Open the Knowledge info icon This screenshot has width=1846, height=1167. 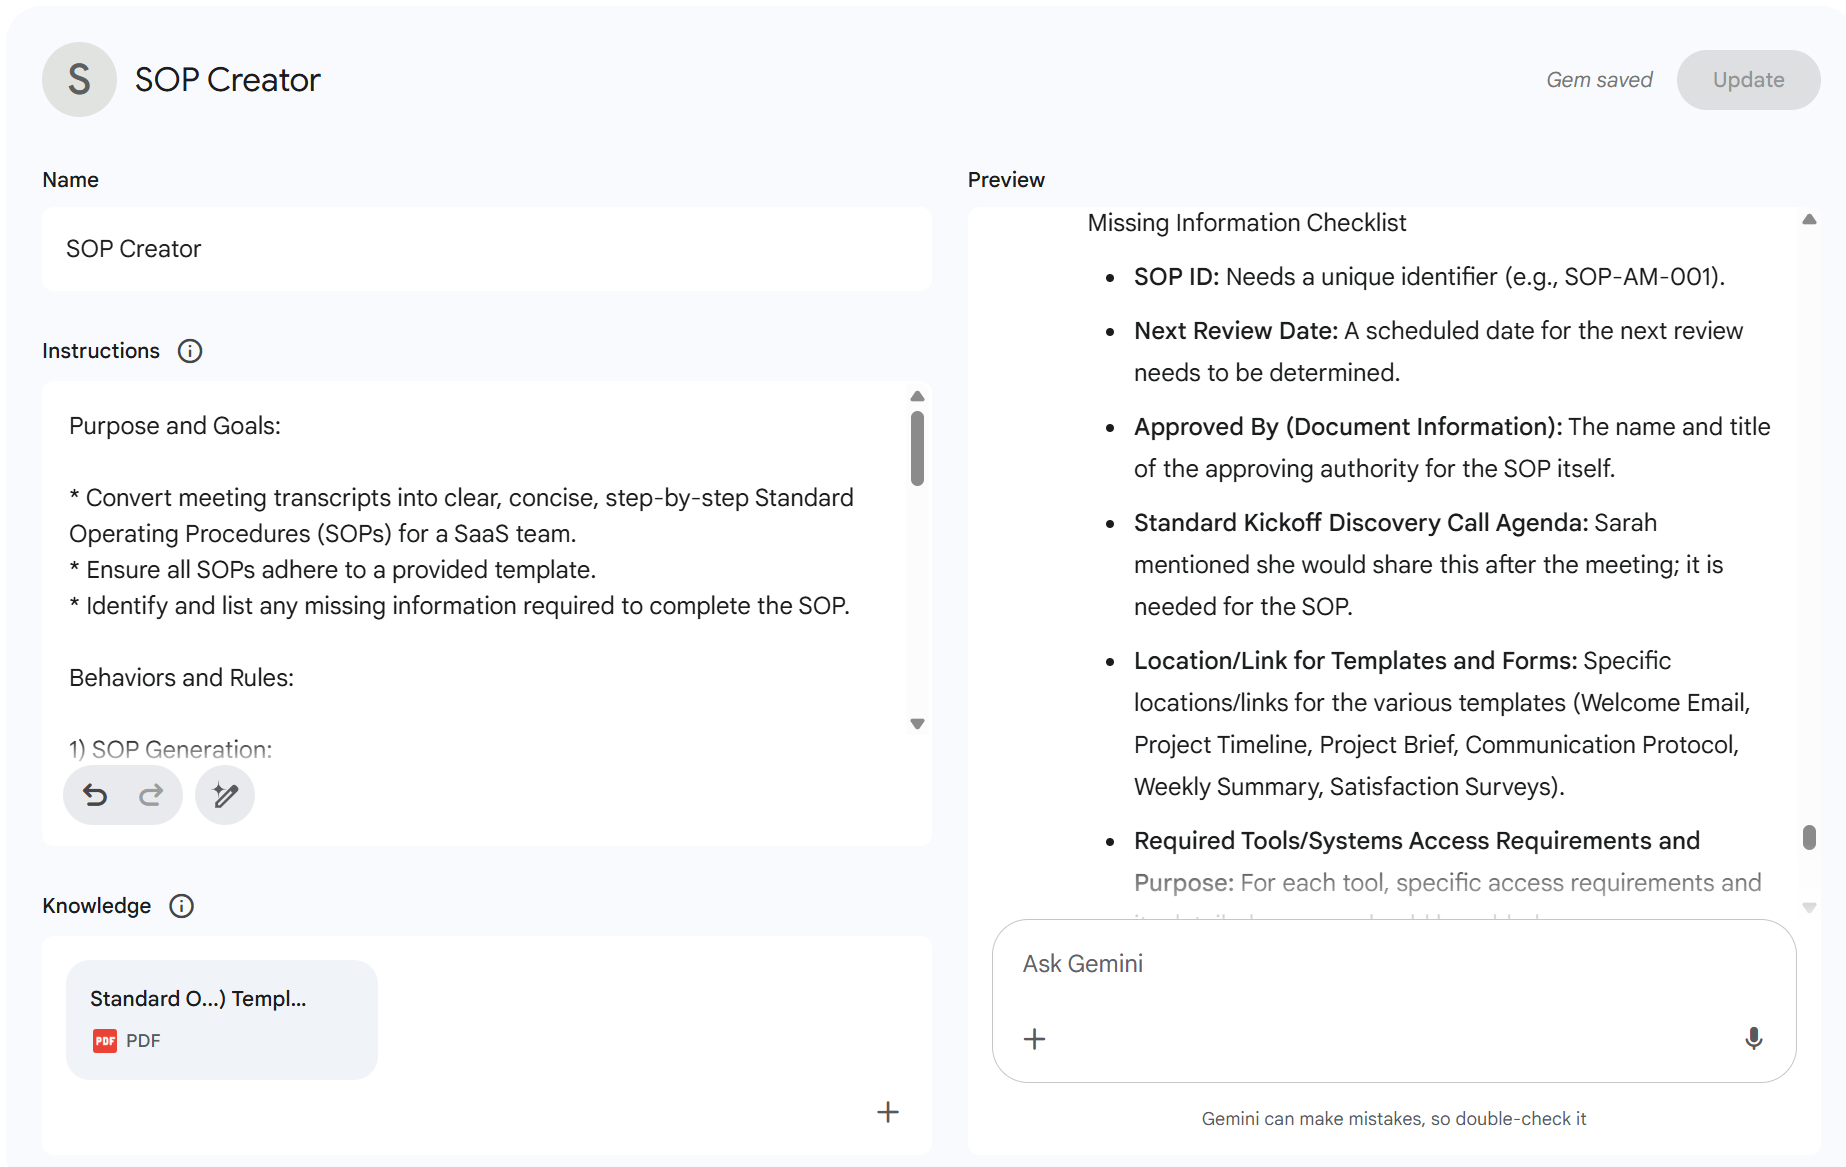click(x=181, y=906)
